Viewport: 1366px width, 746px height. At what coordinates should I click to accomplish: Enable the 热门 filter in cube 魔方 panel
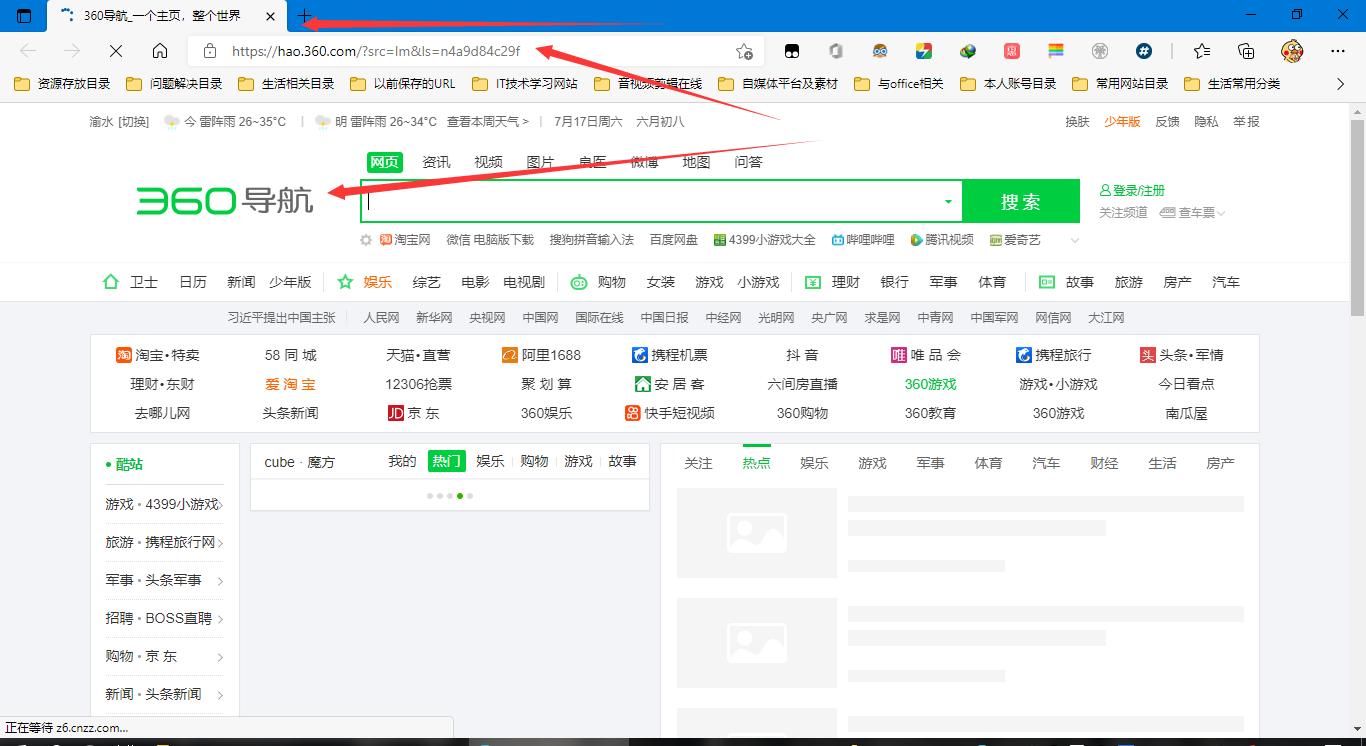(x=446, y=461)
